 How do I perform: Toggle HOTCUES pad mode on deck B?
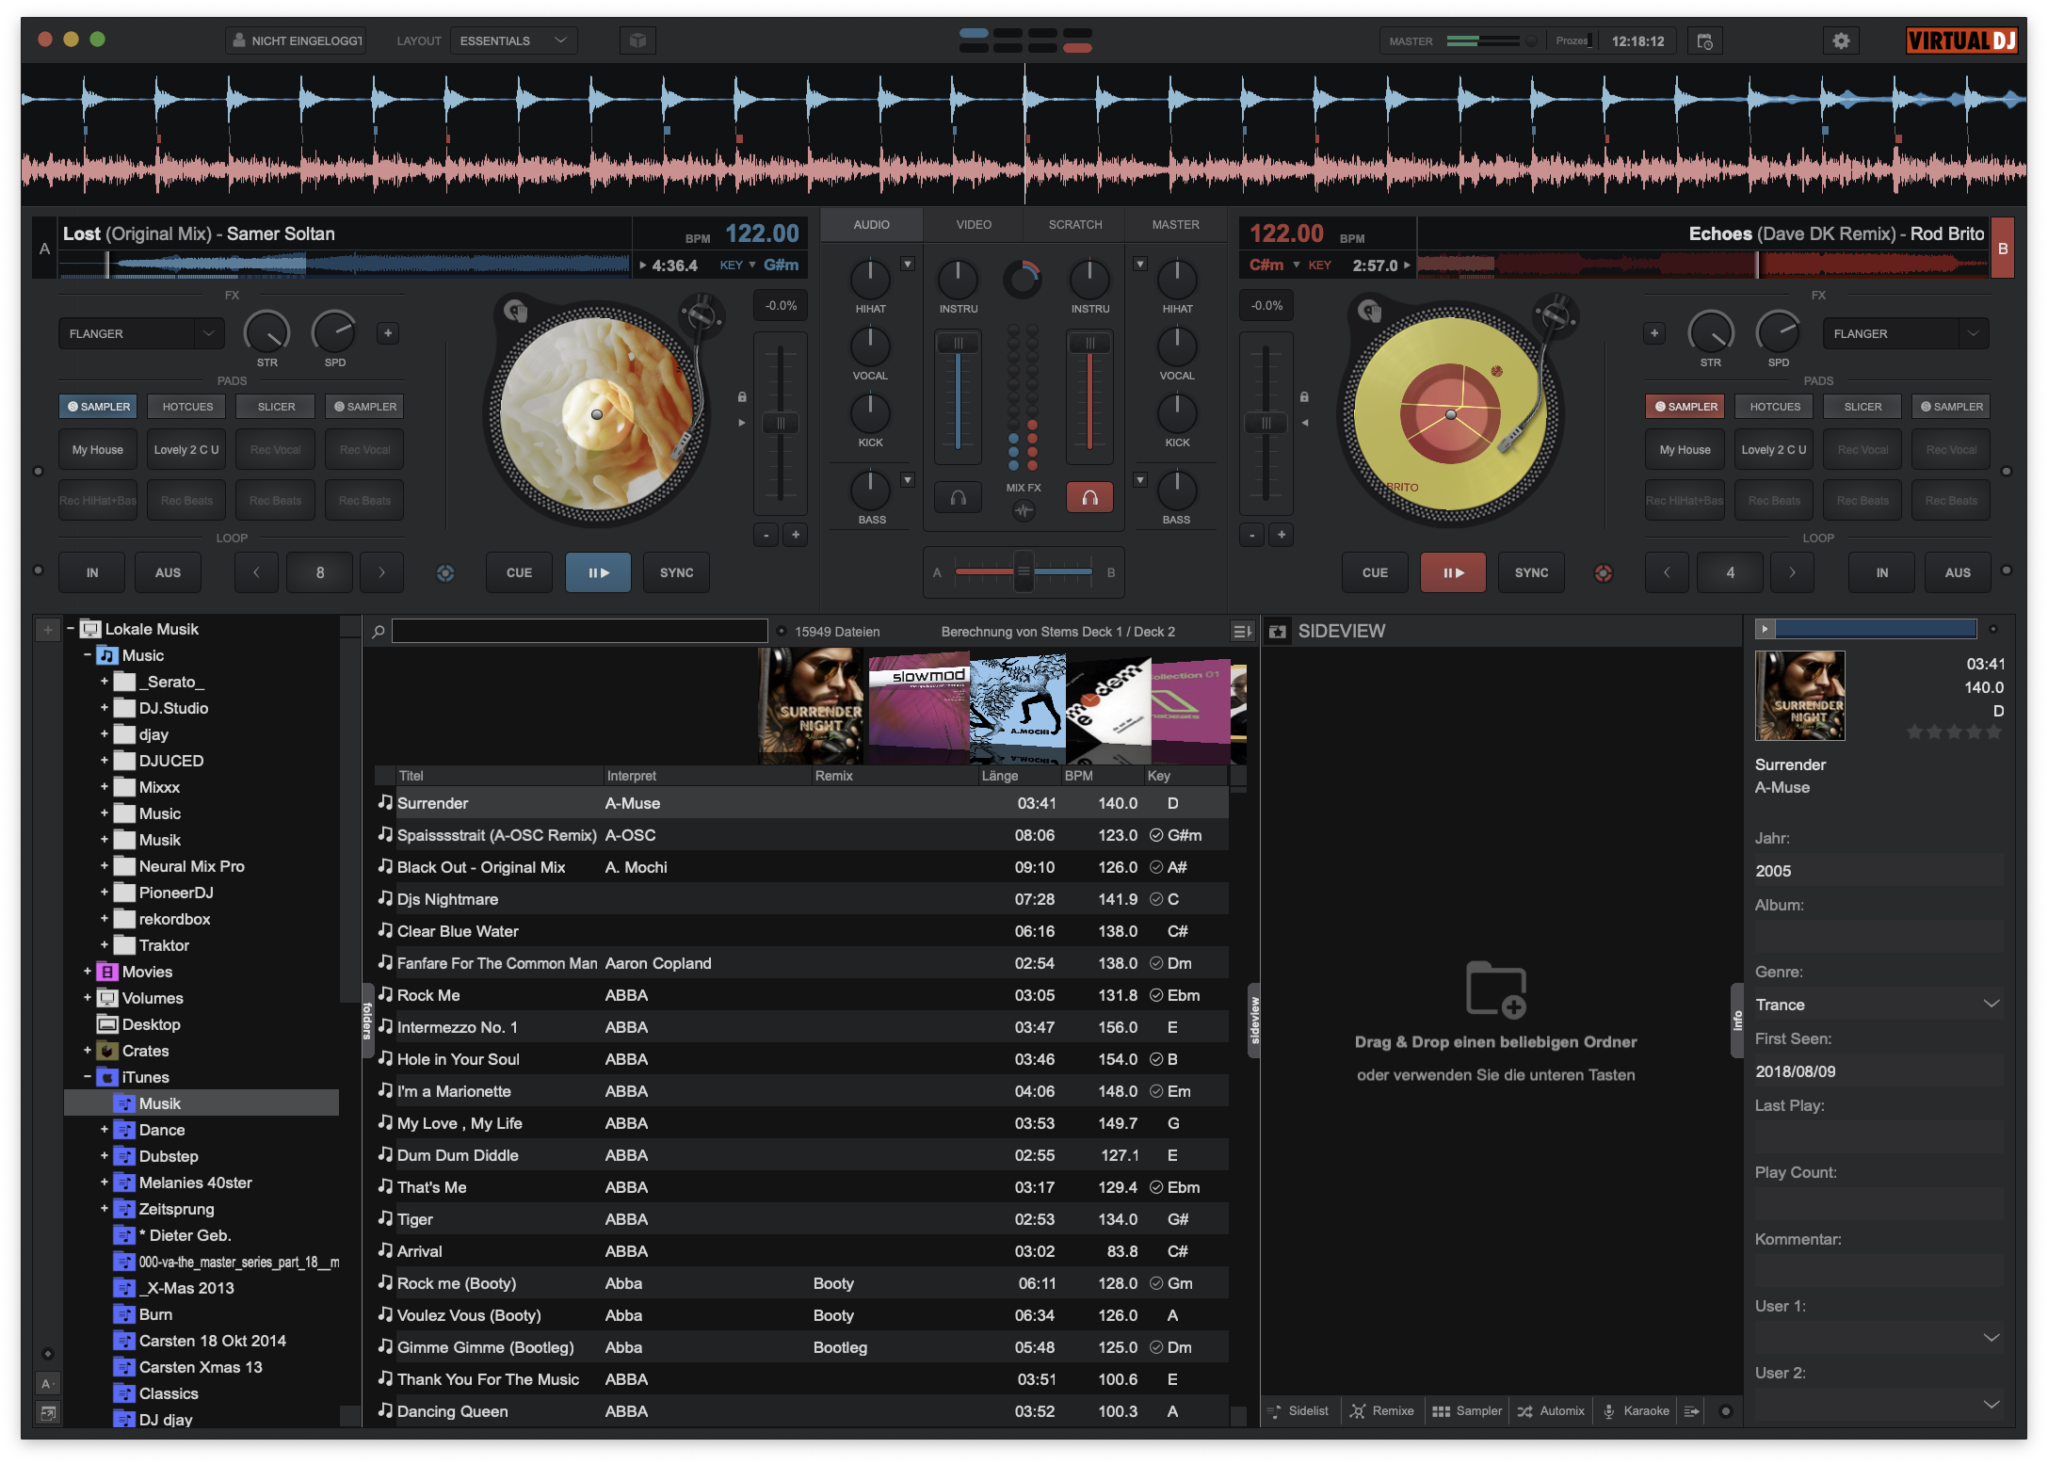[x=1773, y=406]
